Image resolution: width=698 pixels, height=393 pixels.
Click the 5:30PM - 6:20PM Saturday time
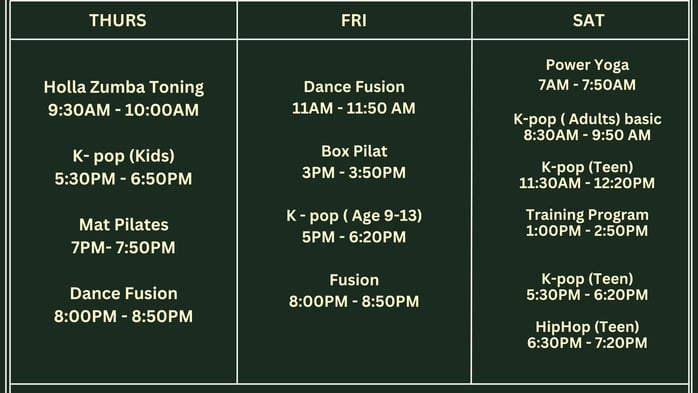coord(587,295)
